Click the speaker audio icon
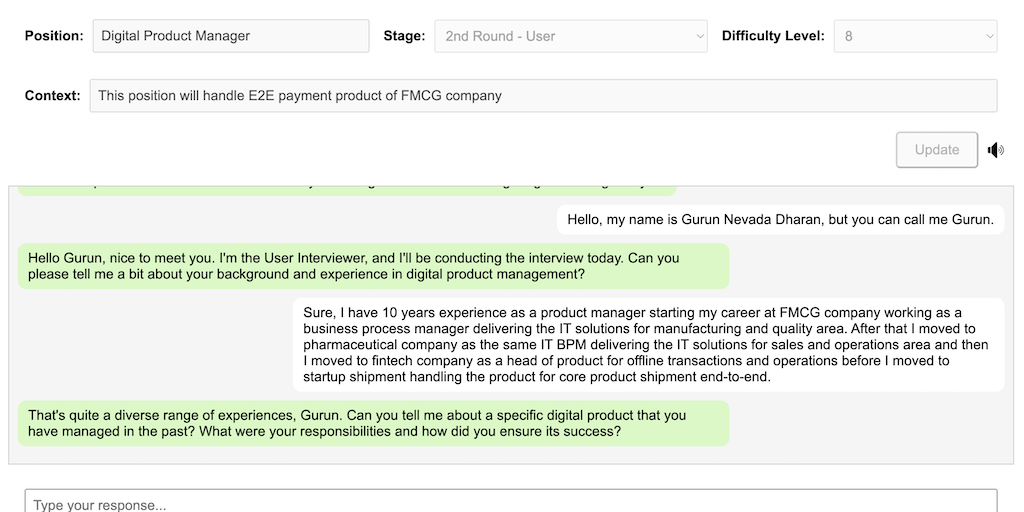This screenshot has height=512, width=1024. pyautogui.click(x=995, y=150)
